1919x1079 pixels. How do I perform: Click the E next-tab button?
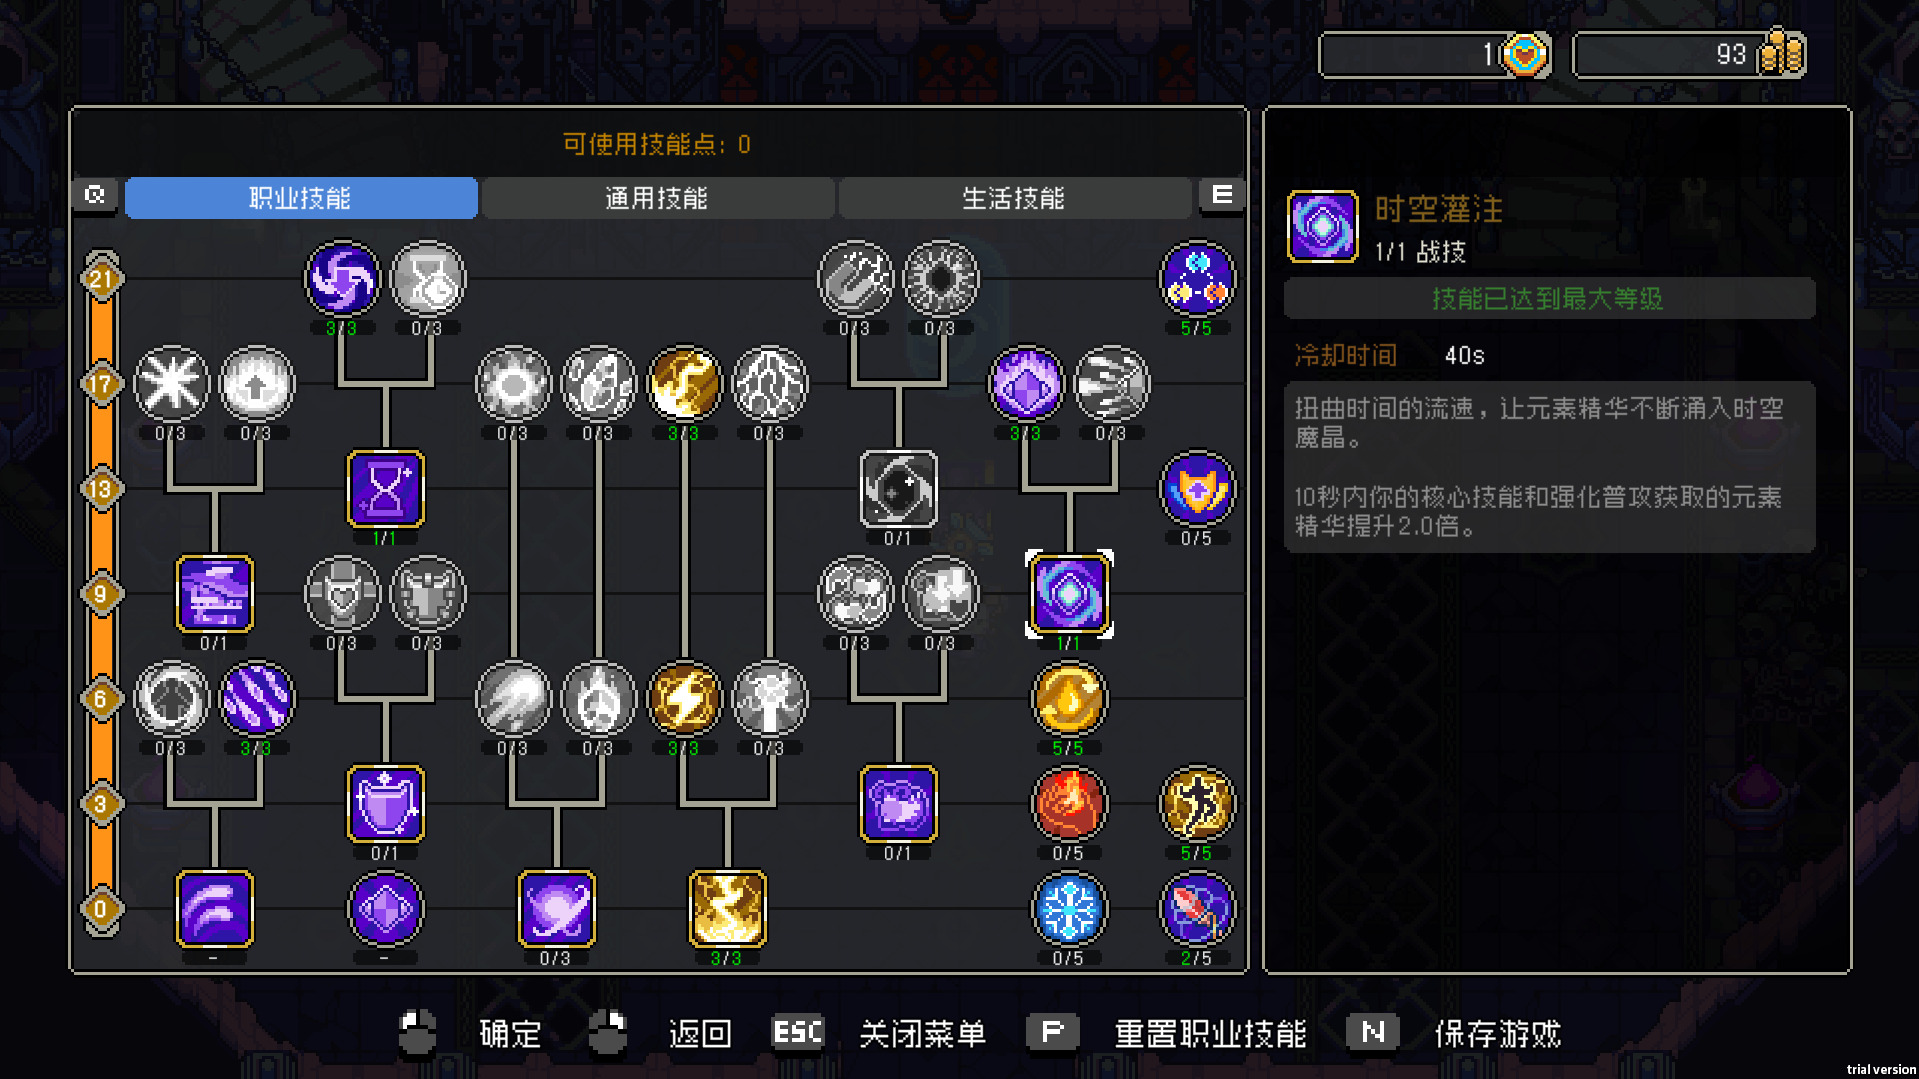point(1222,195)
